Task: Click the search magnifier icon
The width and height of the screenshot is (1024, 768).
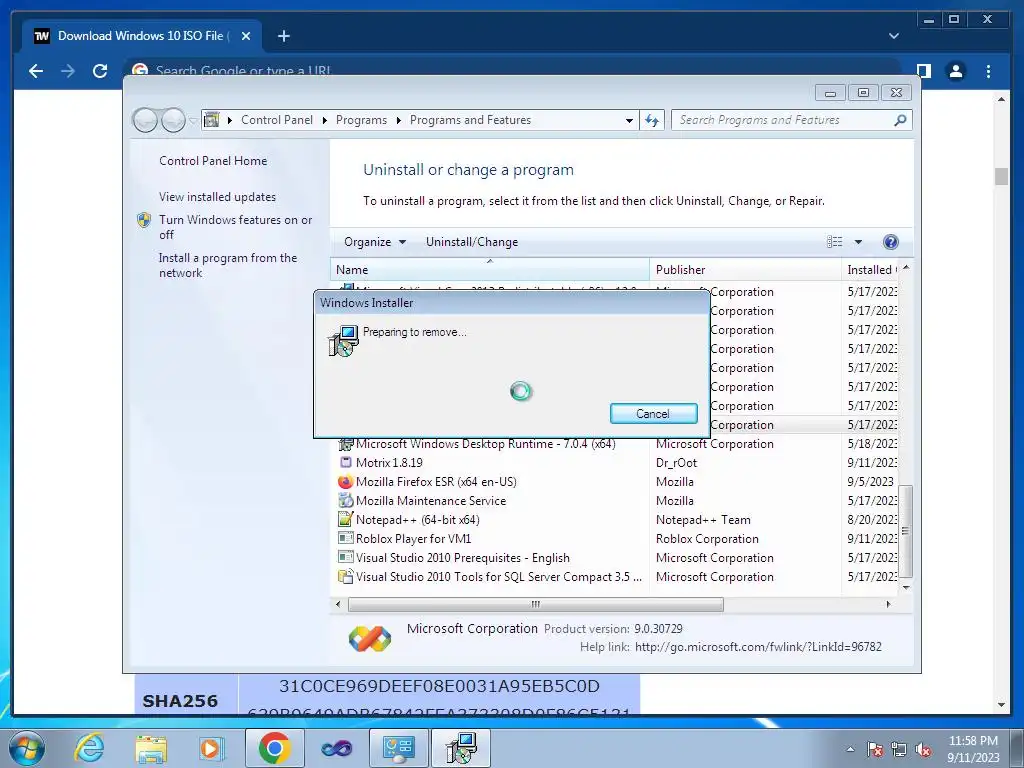Action: (x=900, y=120)
